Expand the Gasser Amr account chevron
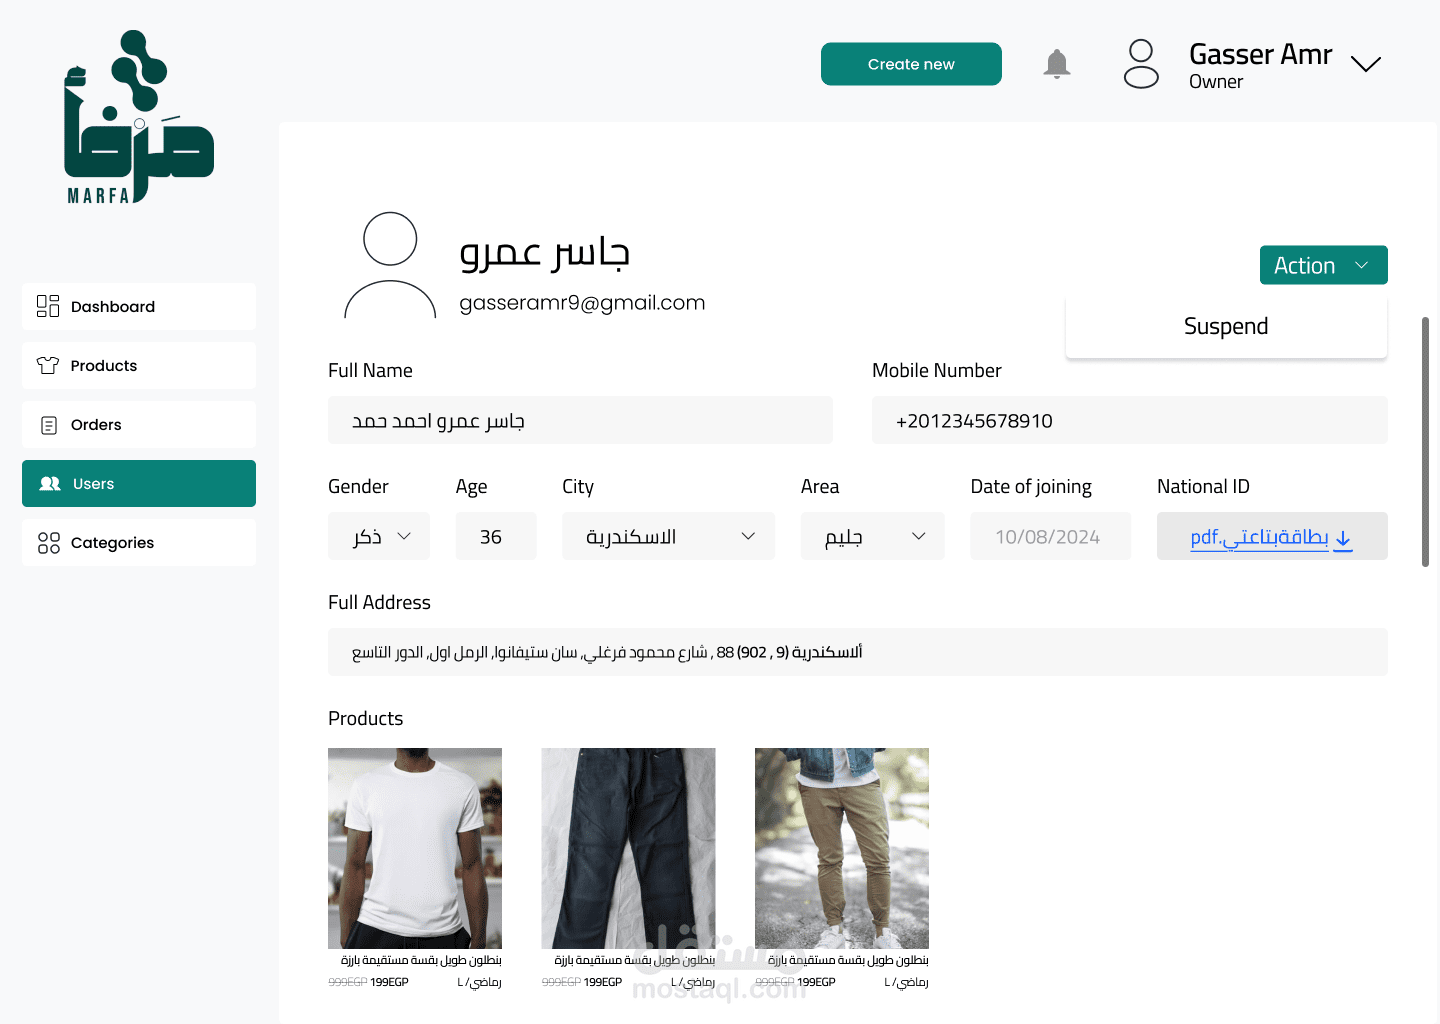The height and width of the screenshot is (1024, 1440). pos(1365,64)
